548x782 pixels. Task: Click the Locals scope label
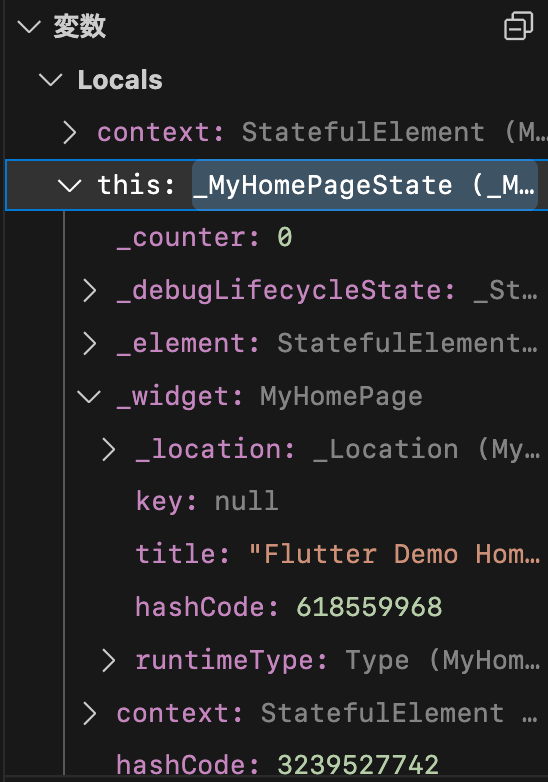click(x=120, y=80)
